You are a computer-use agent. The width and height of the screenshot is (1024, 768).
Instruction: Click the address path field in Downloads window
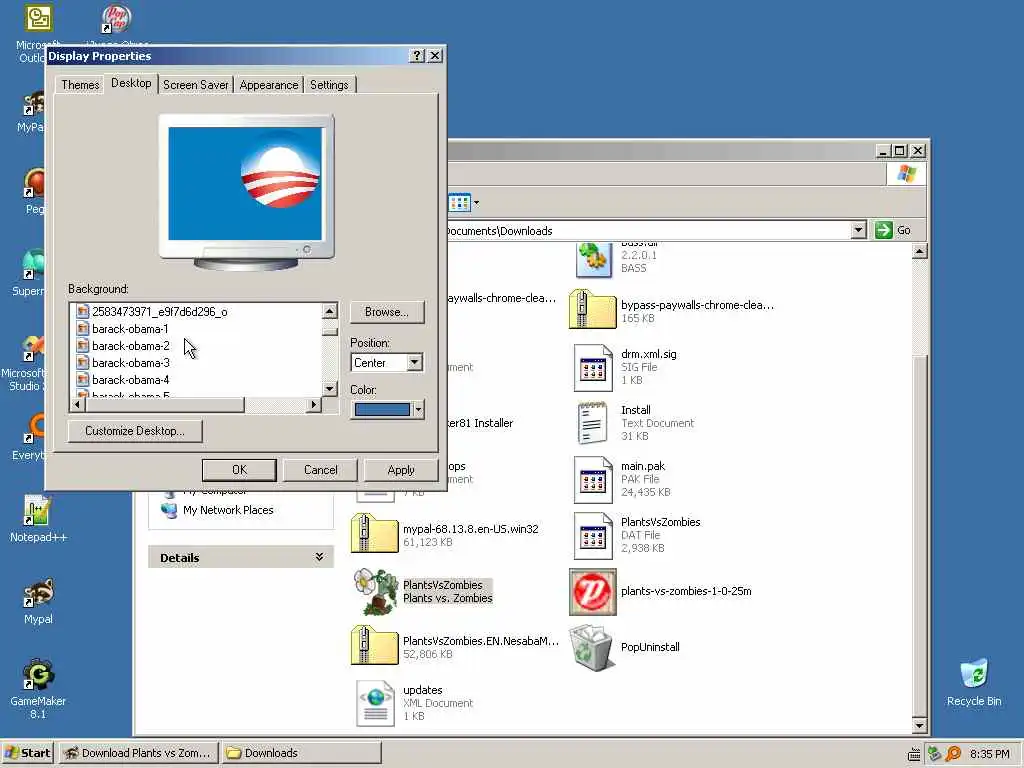point(649,231)
